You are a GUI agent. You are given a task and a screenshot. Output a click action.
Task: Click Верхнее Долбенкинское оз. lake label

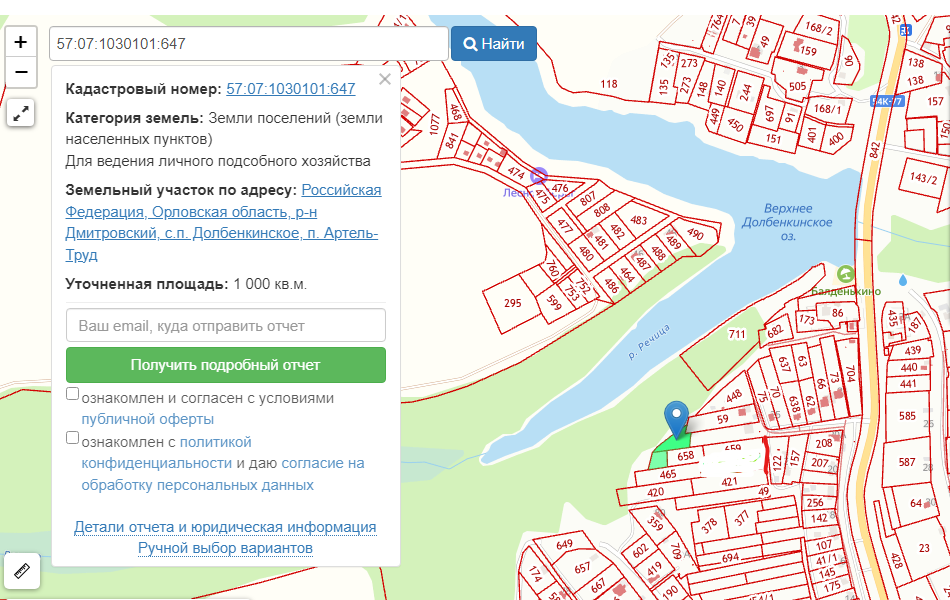[787, 222]
